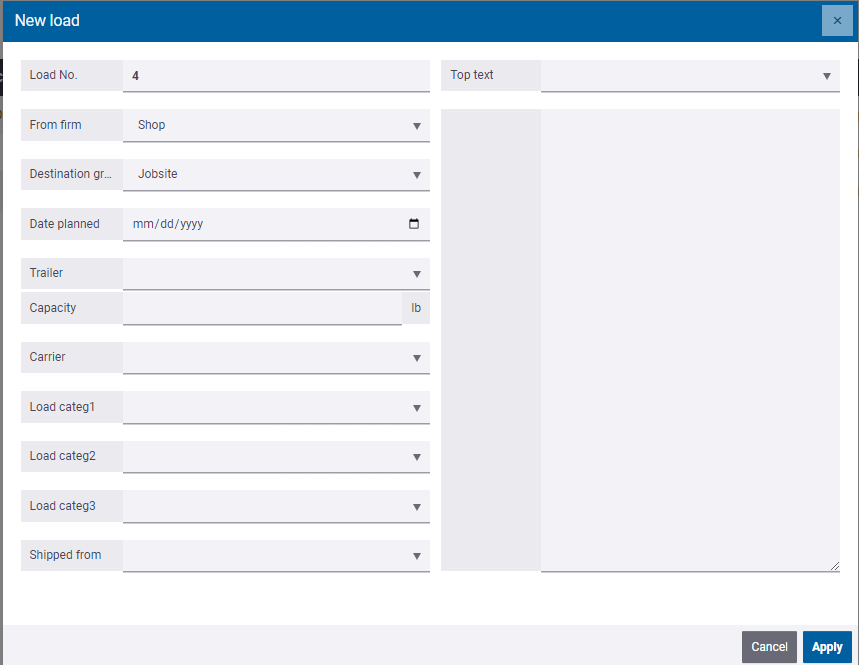Open the Shipped from dropdown

(276, 555)
